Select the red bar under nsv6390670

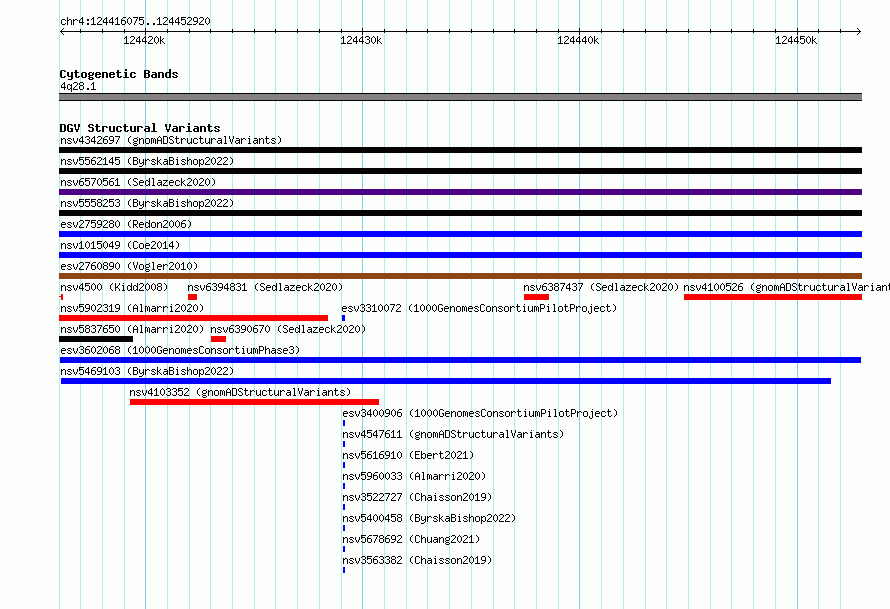(219, 339)
